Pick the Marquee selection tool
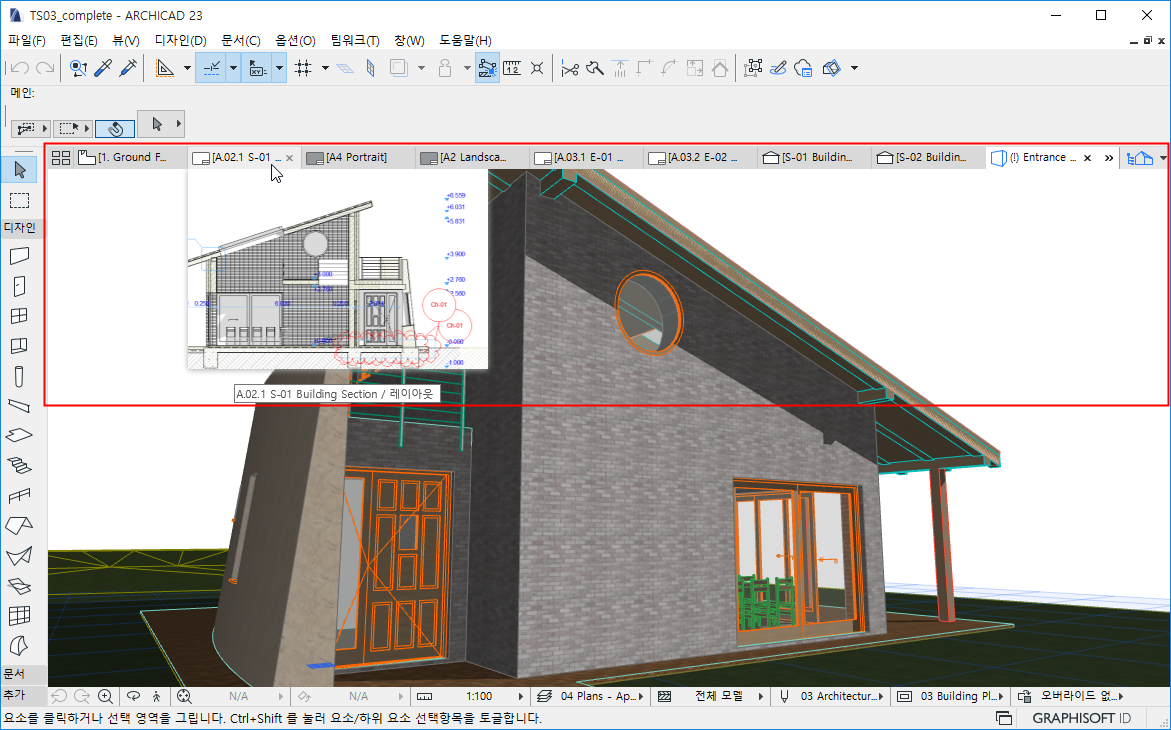The width and height of the screenshot is (1171, 730). point(19,200)
